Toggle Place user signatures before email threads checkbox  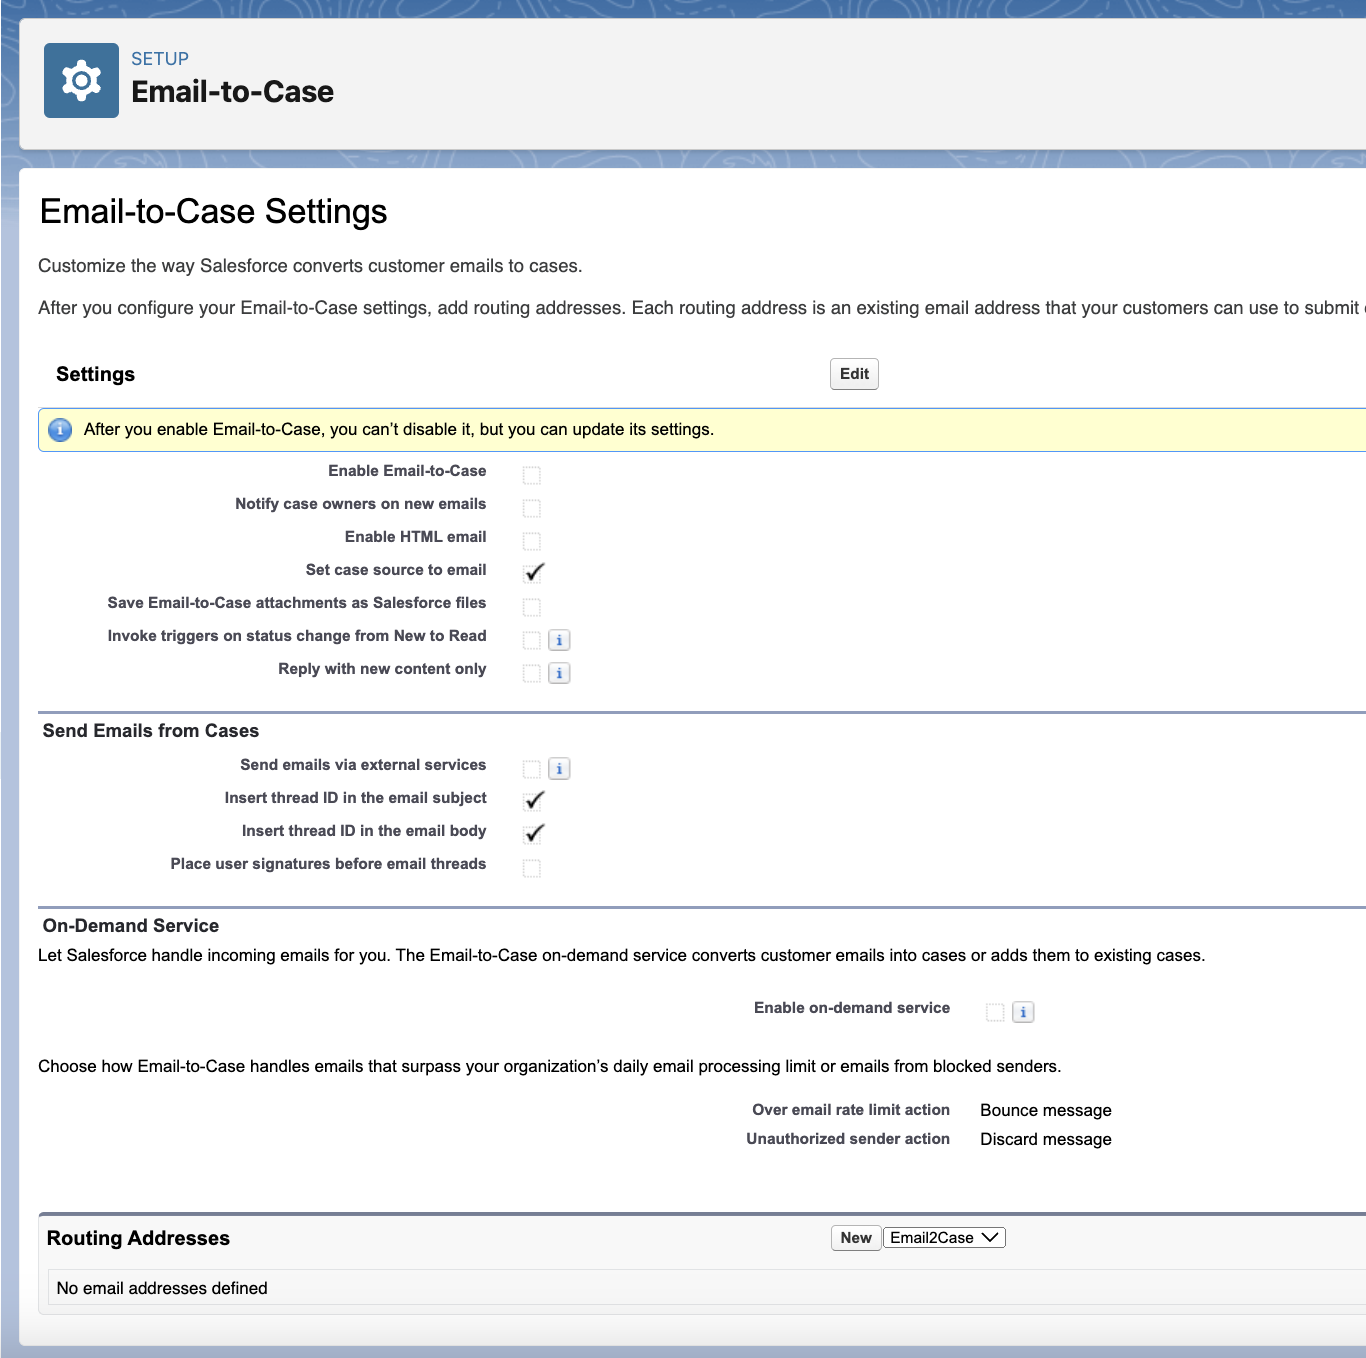pyautogui.click(x=532, y=868)
